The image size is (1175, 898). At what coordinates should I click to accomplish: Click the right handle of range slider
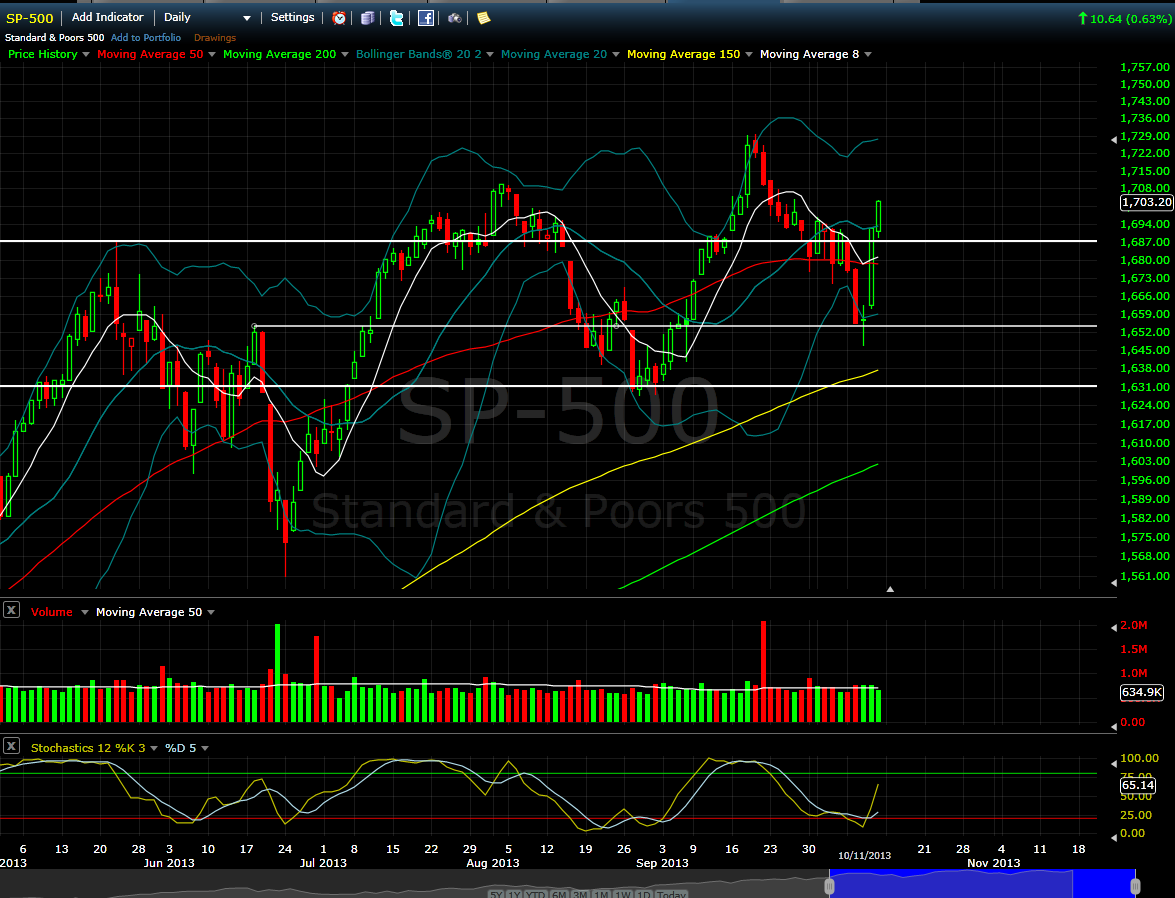(x=1135, y=886)
